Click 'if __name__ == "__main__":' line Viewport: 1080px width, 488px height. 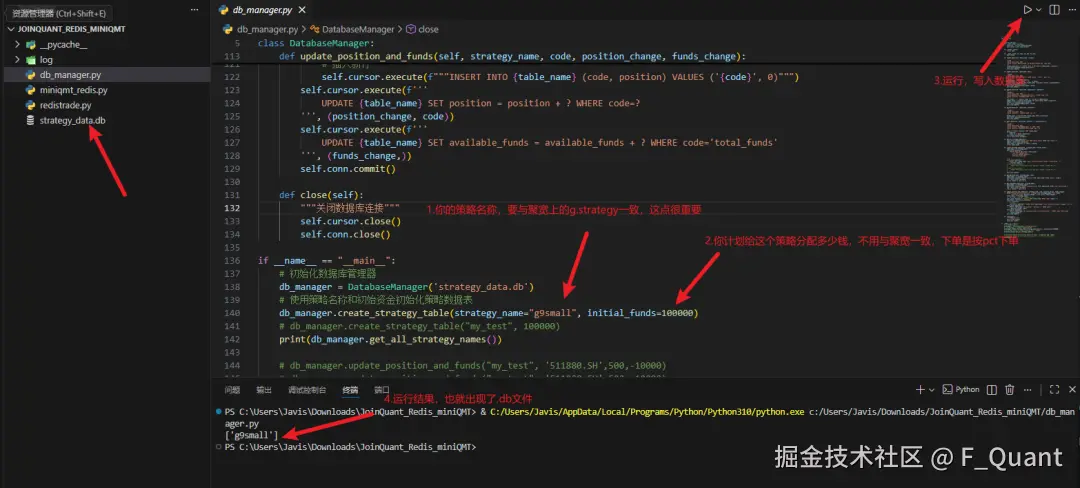pyautogui.click(x=326, y=260)
